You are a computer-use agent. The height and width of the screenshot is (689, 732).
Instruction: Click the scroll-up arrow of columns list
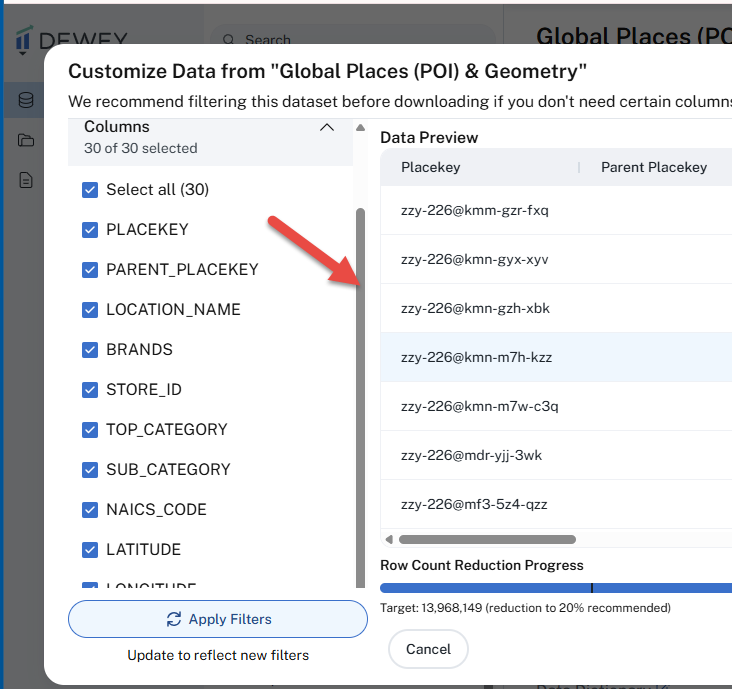coord(360,128)
